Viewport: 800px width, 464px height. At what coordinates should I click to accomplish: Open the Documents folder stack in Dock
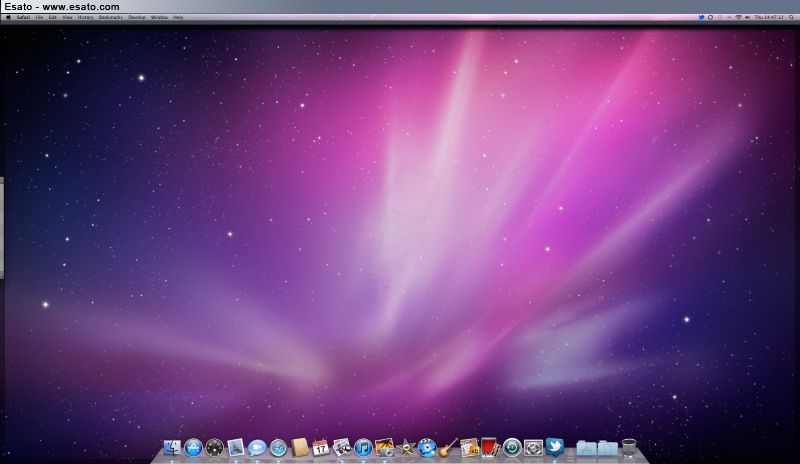click(608, 448)
